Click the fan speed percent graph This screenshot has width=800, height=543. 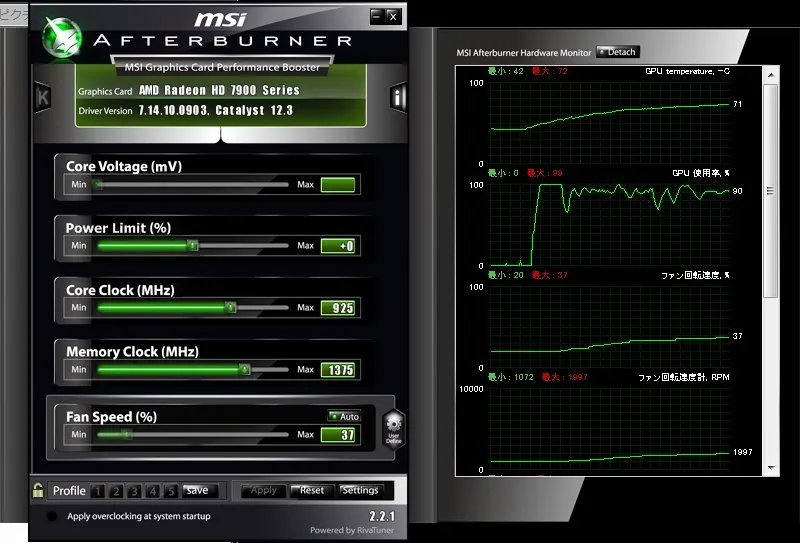click(610, 327)
